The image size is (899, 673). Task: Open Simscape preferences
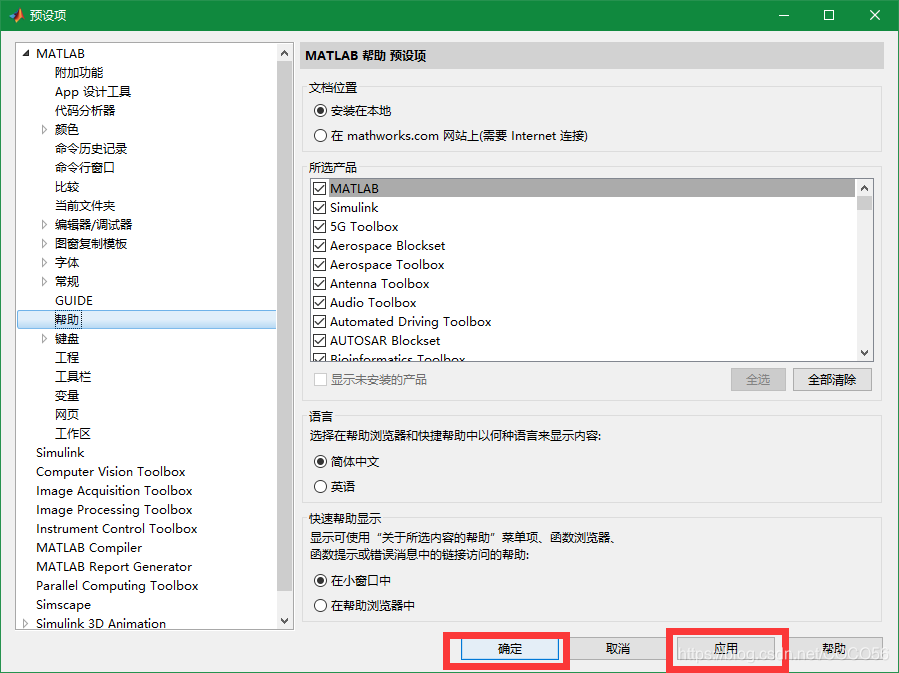click(x=63, y=605)
